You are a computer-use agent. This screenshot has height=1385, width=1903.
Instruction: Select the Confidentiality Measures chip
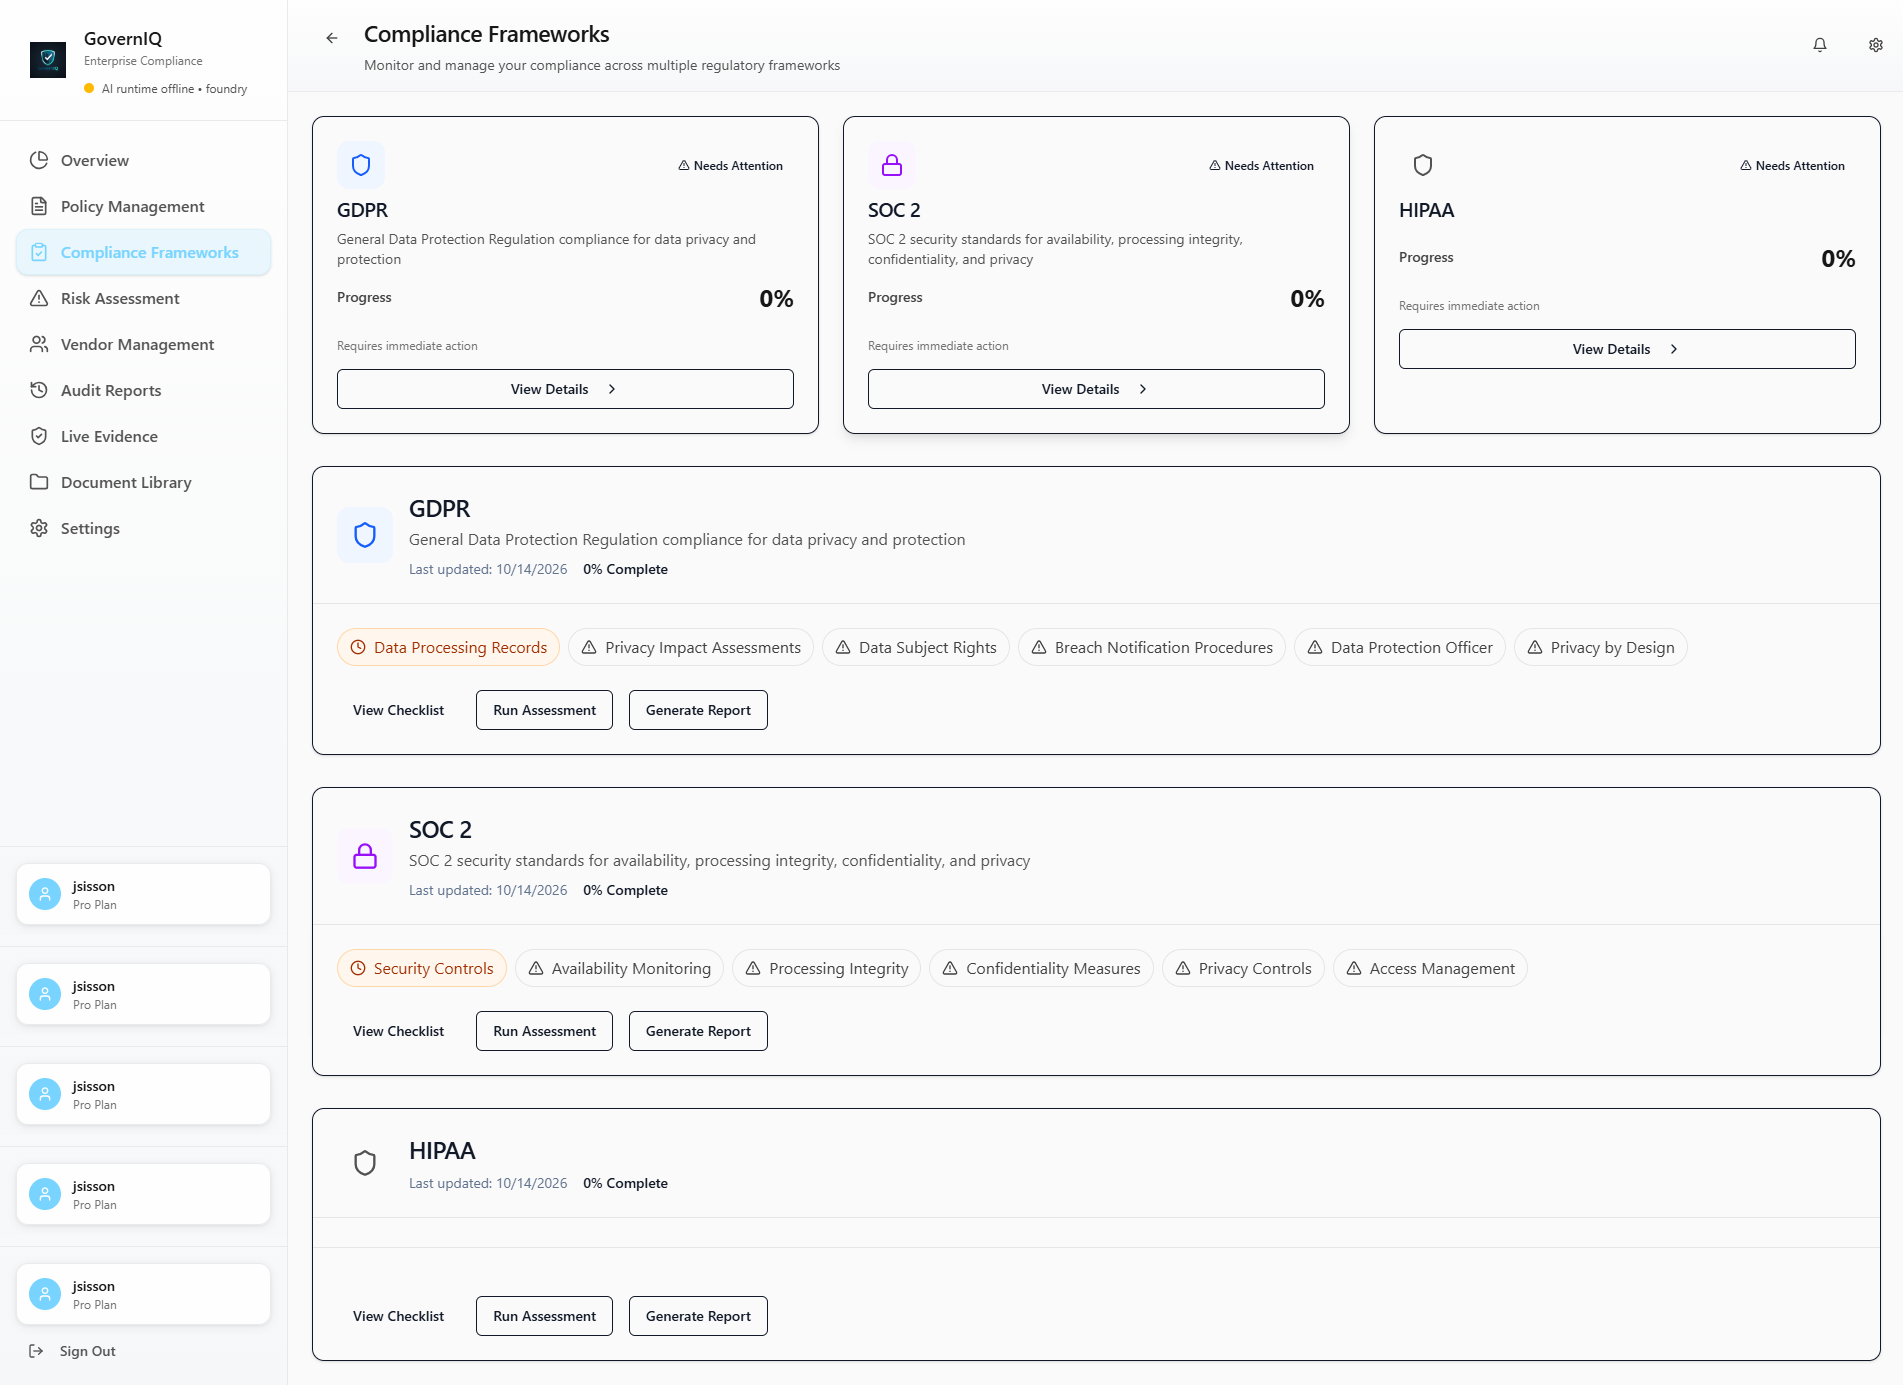tap(1041, 968)
